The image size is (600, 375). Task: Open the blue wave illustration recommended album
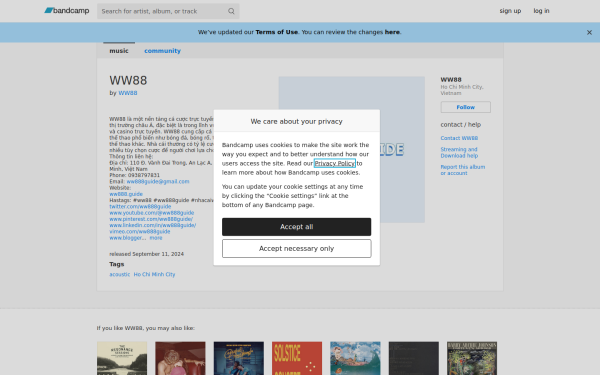pos(355,358)
